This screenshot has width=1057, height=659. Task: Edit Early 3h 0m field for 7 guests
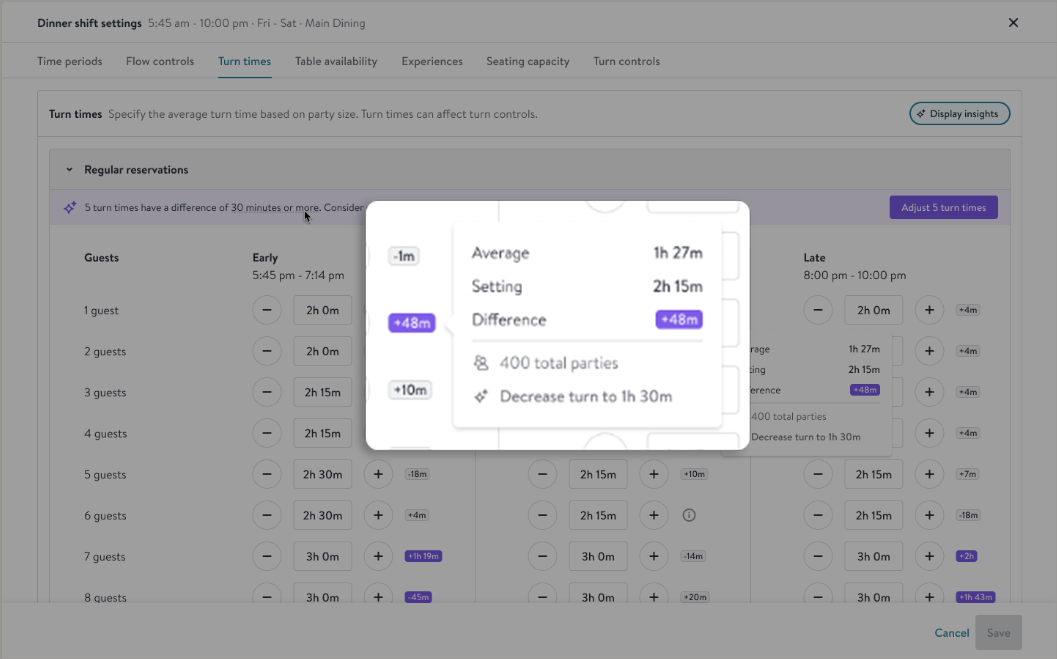point(322,557)
